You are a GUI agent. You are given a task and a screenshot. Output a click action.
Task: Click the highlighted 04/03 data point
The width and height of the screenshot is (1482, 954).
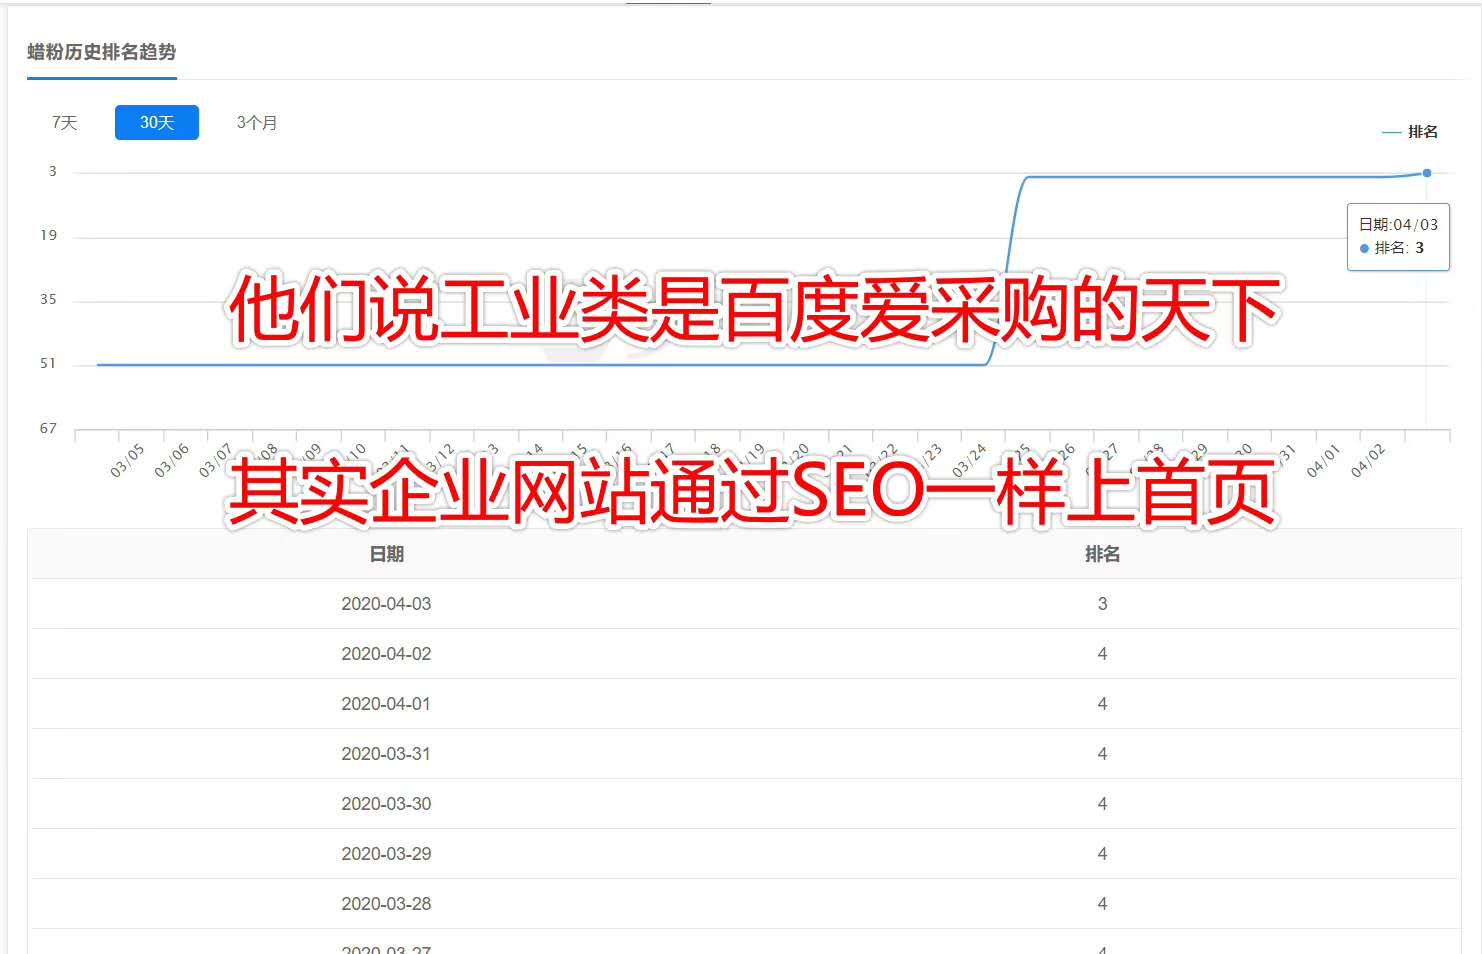pos(1427,173)
